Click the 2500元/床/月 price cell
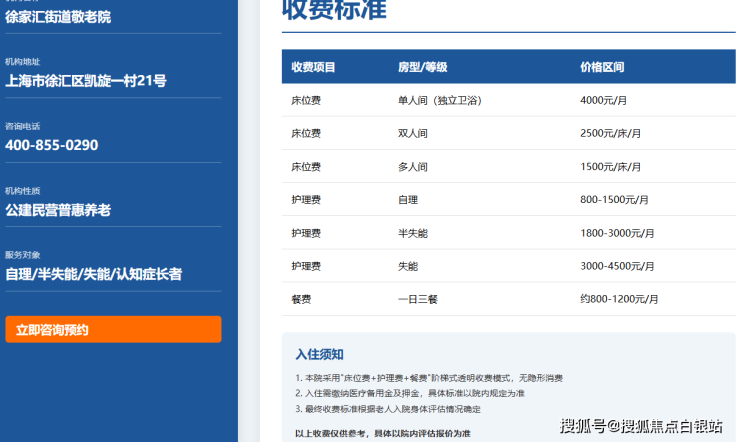 pyautogui.click(x=611, y=133)
